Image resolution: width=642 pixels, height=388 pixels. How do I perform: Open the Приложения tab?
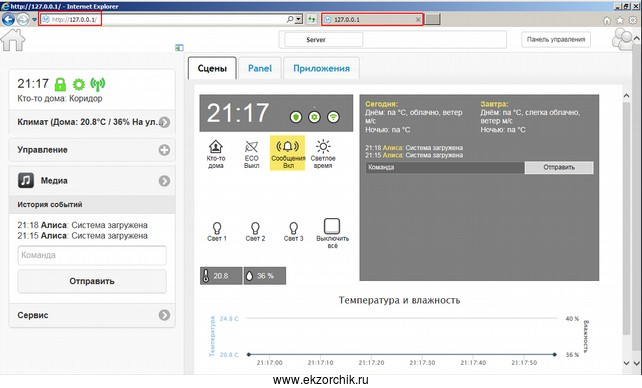321,68
